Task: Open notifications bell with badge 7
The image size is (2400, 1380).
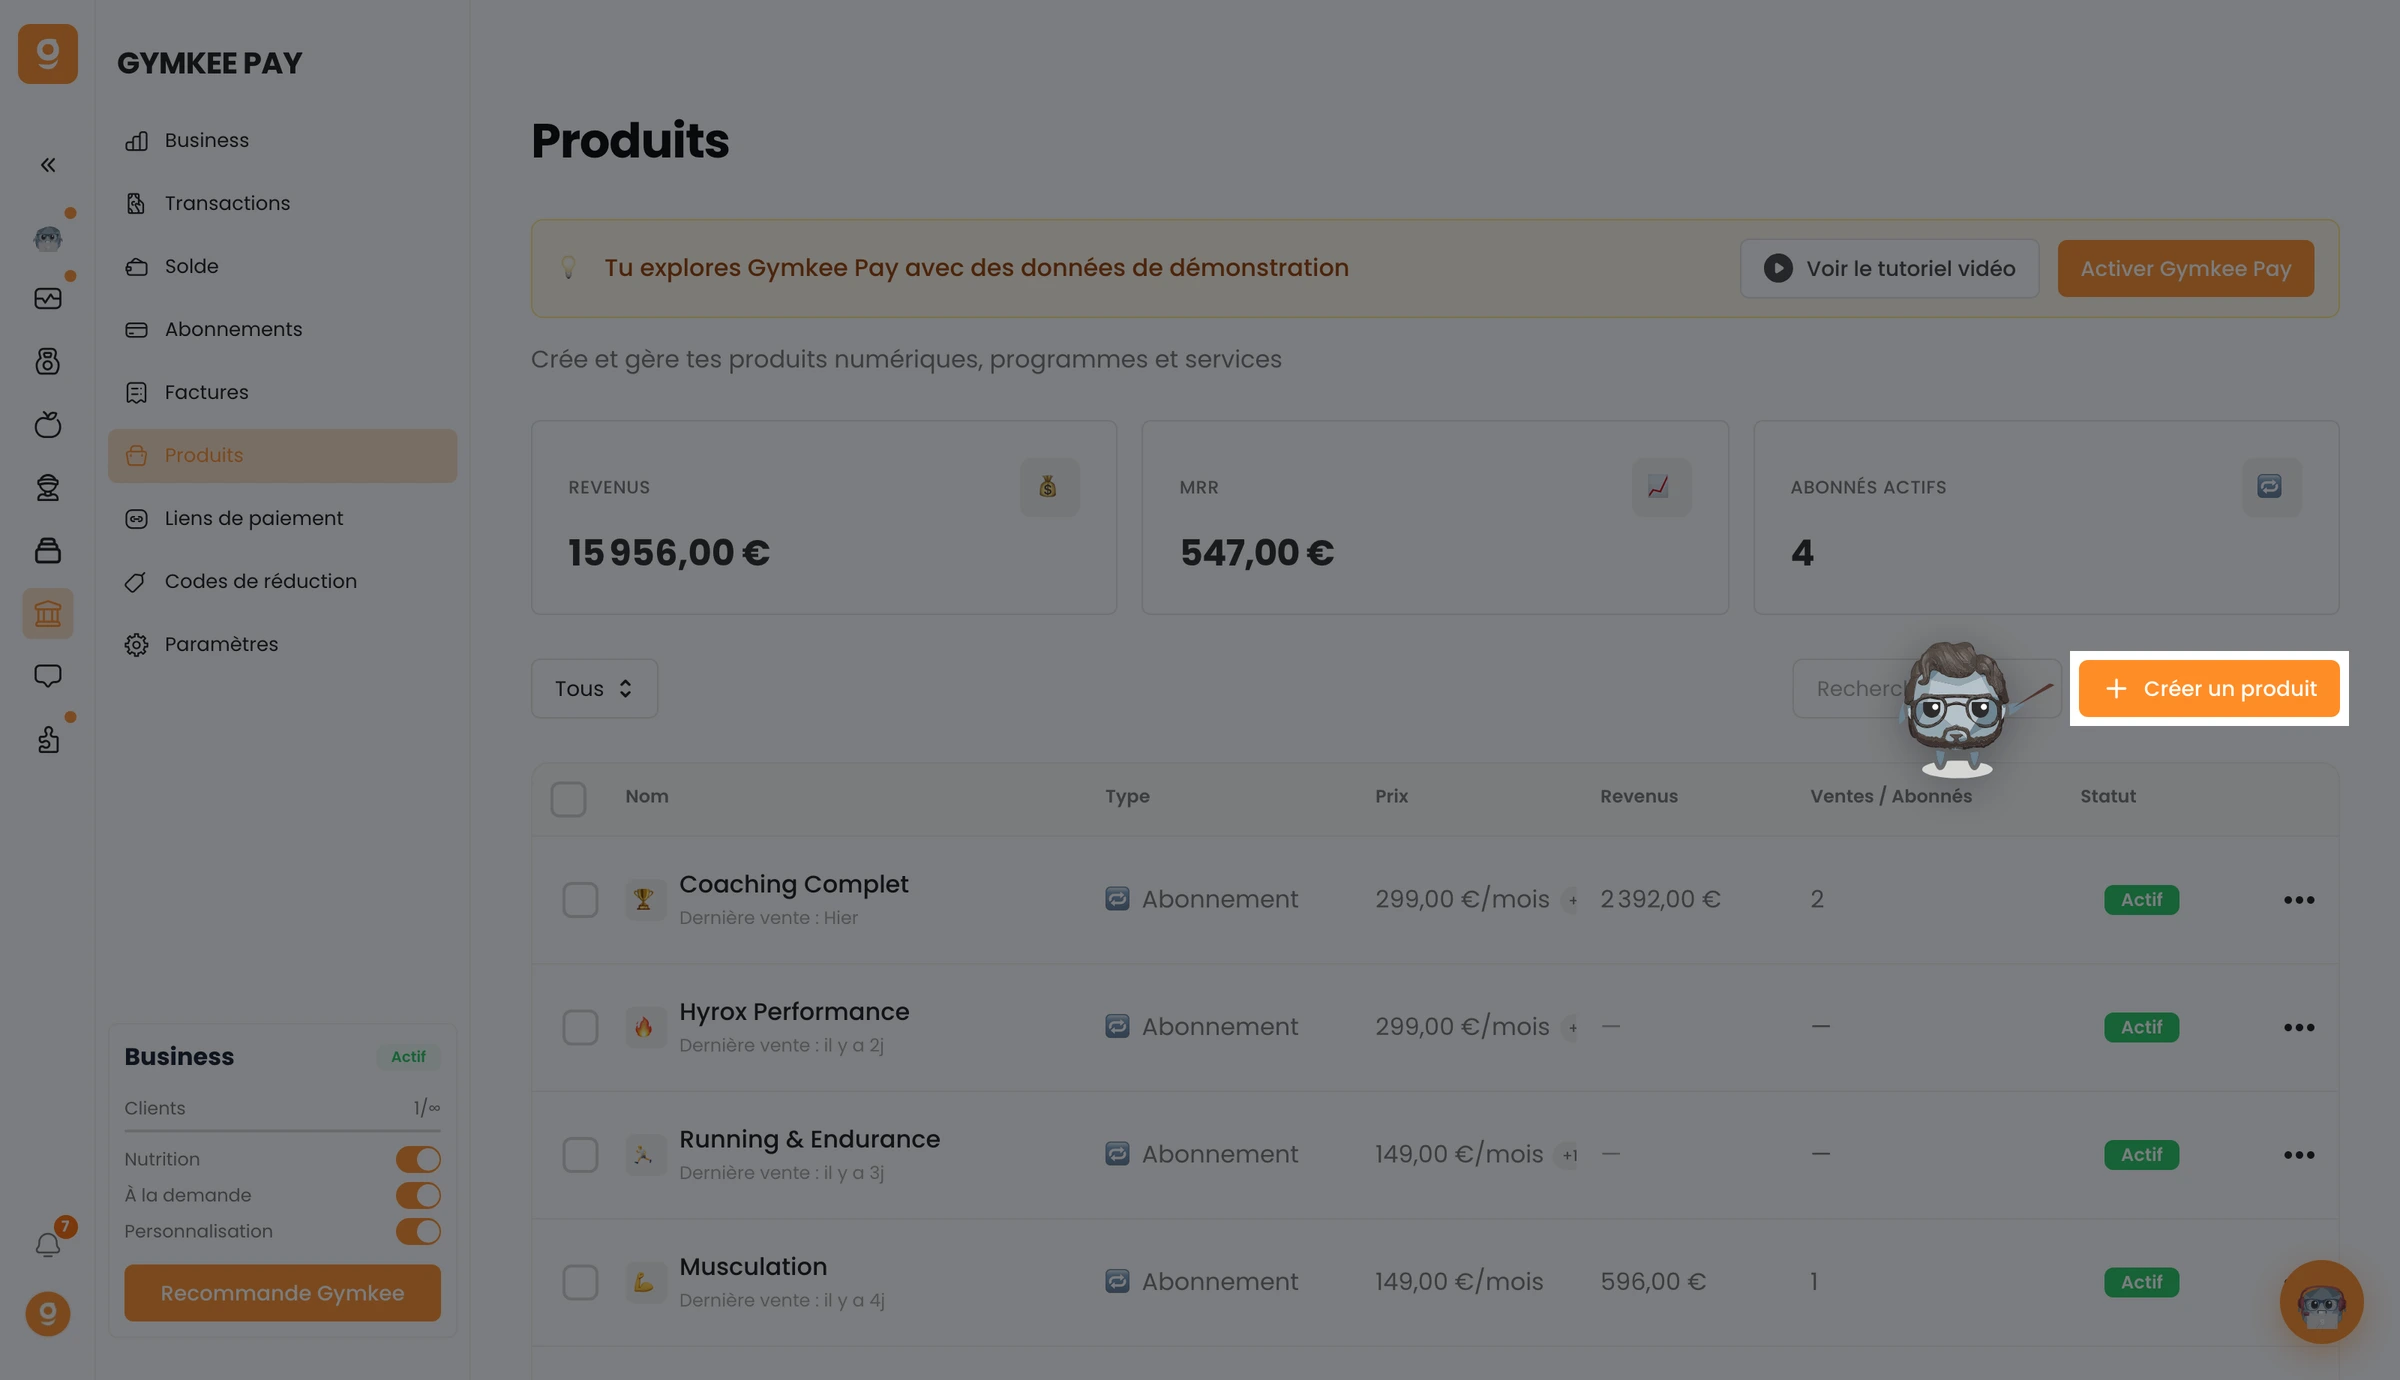Action: (x=48, y=1244)
